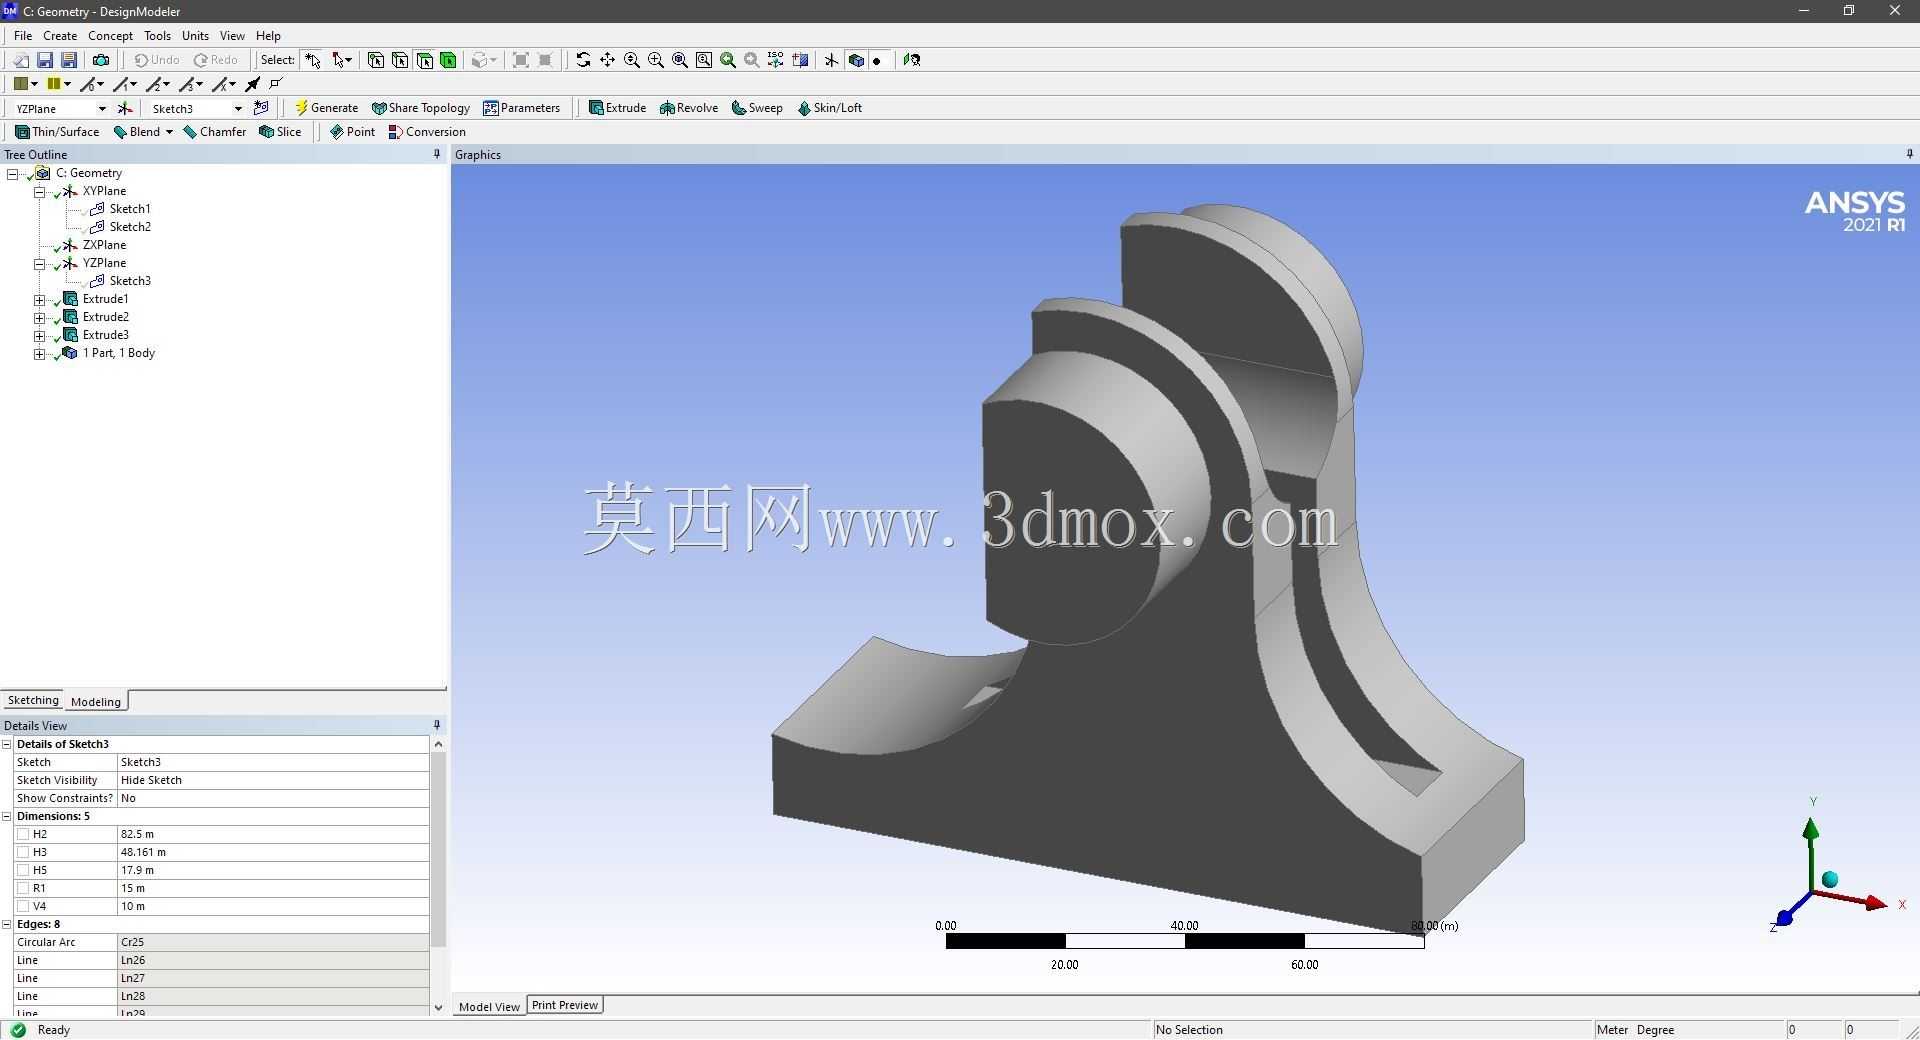
Task: Click the New file icon
Action: [20, 60]
